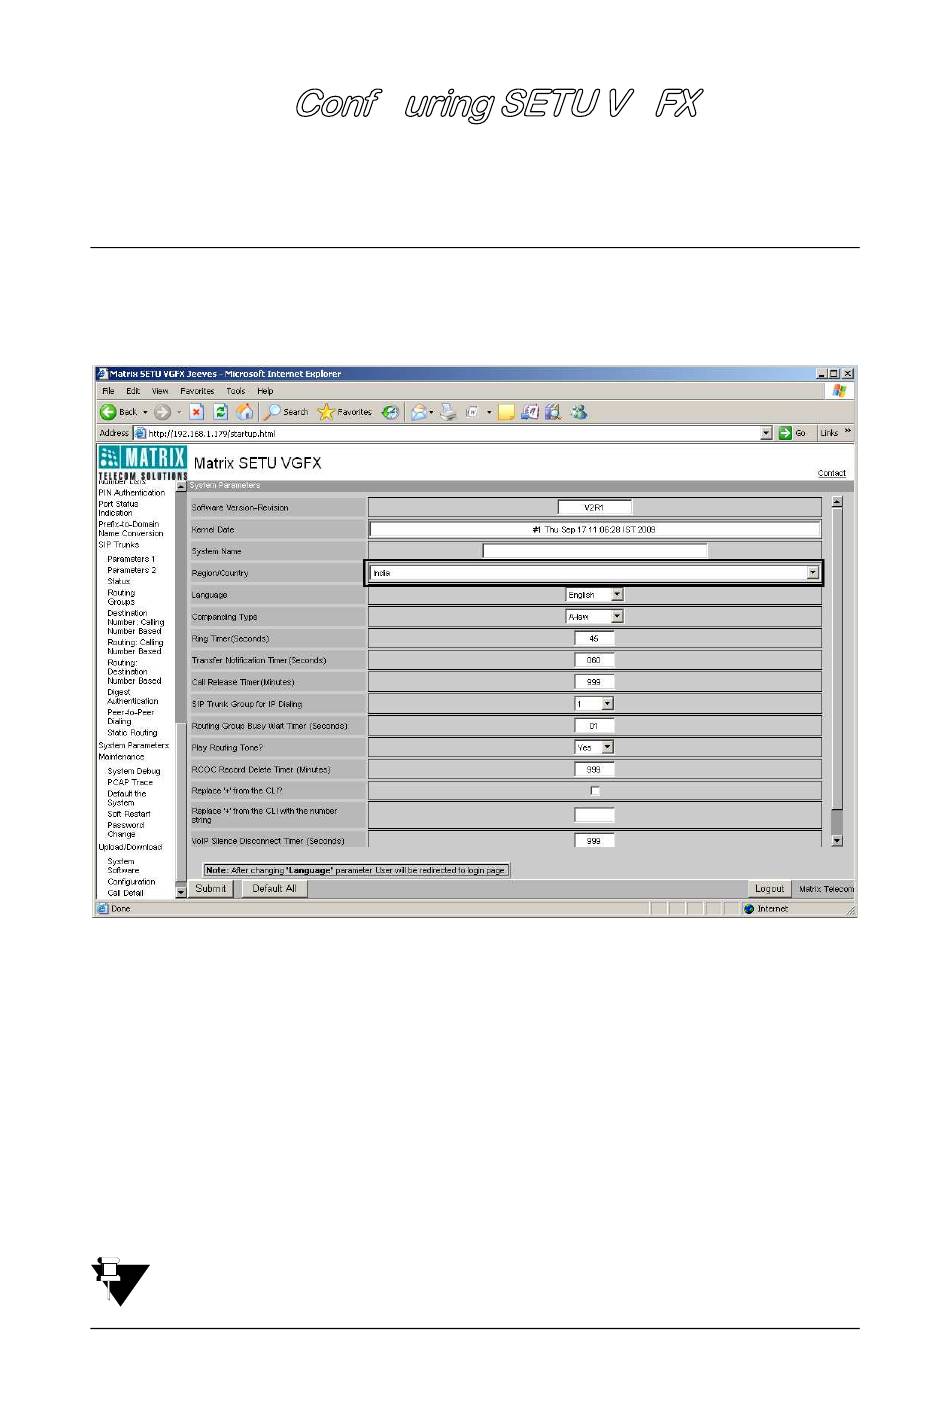This screenshot has width=950, height=1401.
Task: Open the History toolbar icon
Action: click(x=390, y=412)
